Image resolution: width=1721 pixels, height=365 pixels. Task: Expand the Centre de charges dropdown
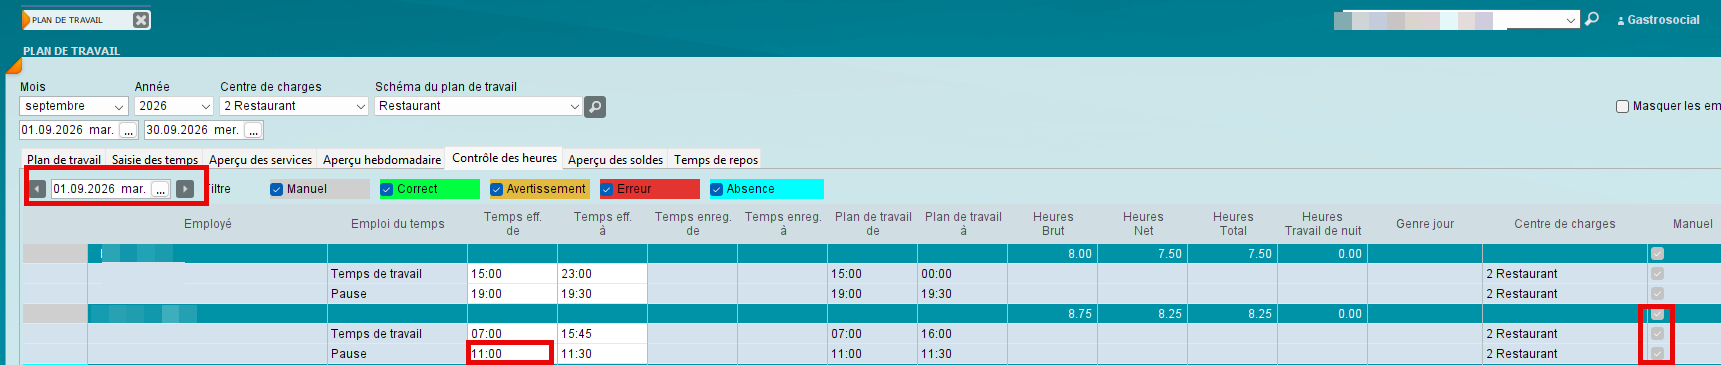pyautogui.click(x=294, y=106)
